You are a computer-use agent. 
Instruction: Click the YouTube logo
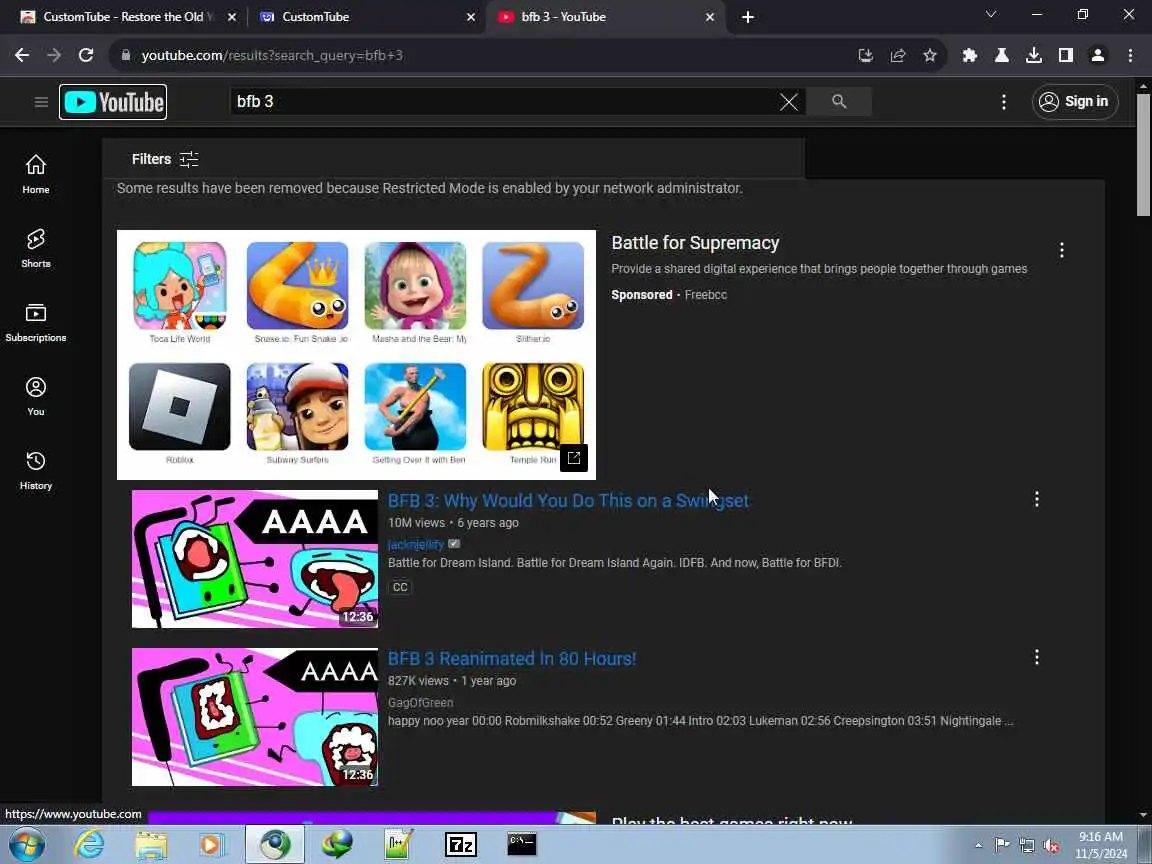[113, 102]
